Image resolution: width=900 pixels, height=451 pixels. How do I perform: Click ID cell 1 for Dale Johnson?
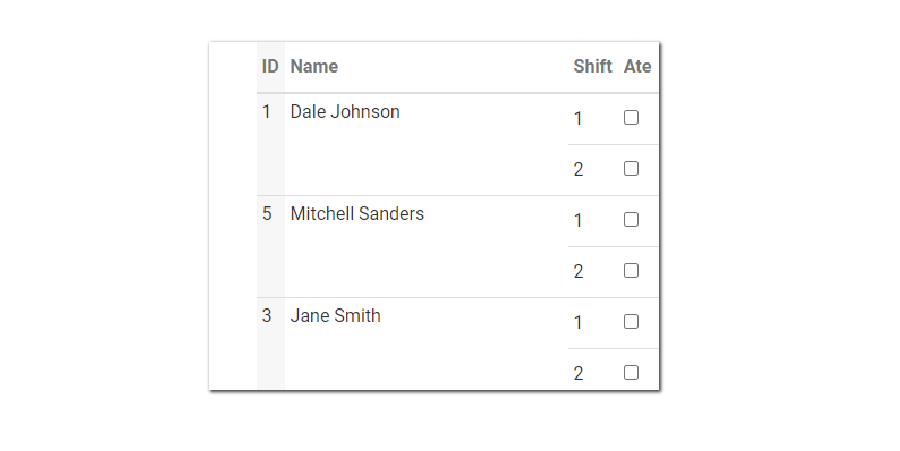[267, 112]
